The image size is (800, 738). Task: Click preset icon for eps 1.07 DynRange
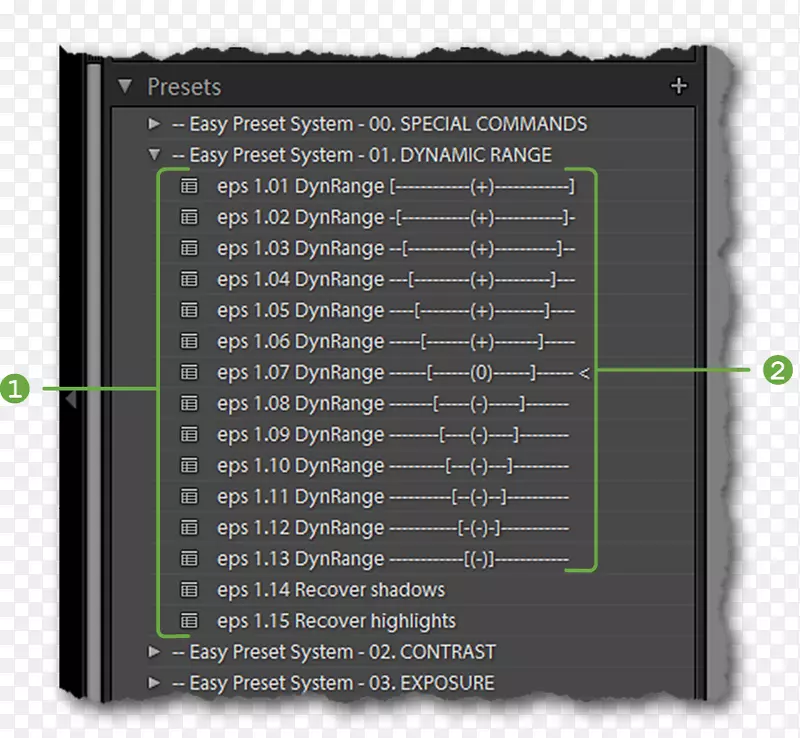point(189,372)
